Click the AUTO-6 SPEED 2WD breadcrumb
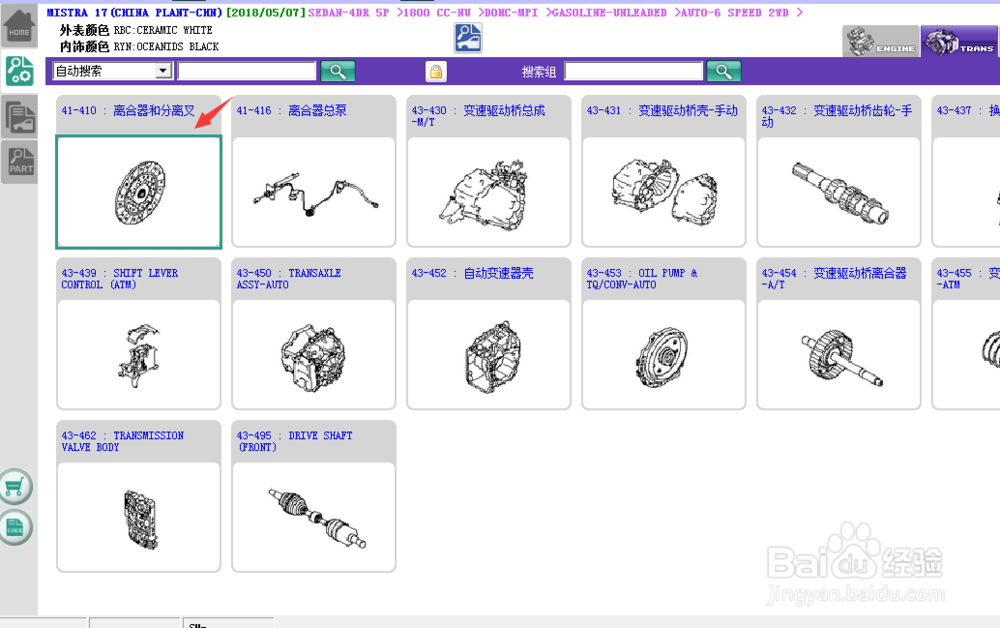The width and height of the screenshot is (1000, 628). coord(735,13)
